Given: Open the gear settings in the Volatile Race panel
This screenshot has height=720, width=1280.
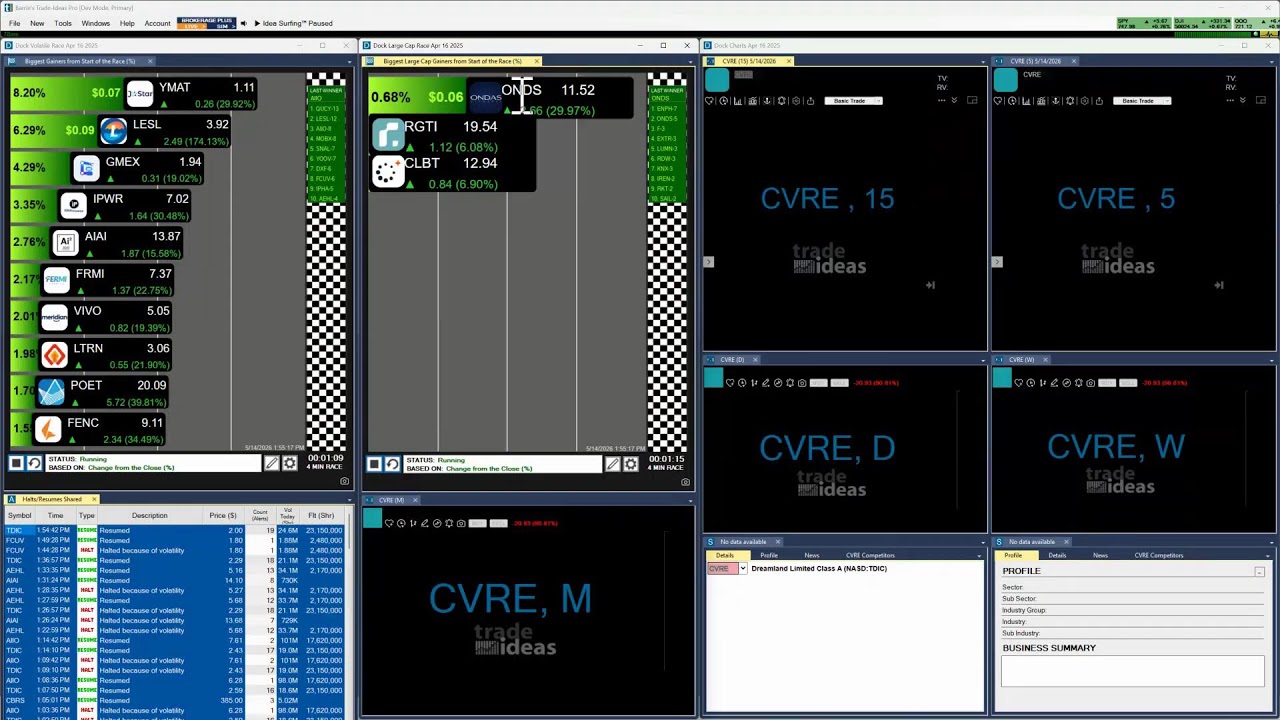Looking at the screenshot, I should (x=289, y=463).
